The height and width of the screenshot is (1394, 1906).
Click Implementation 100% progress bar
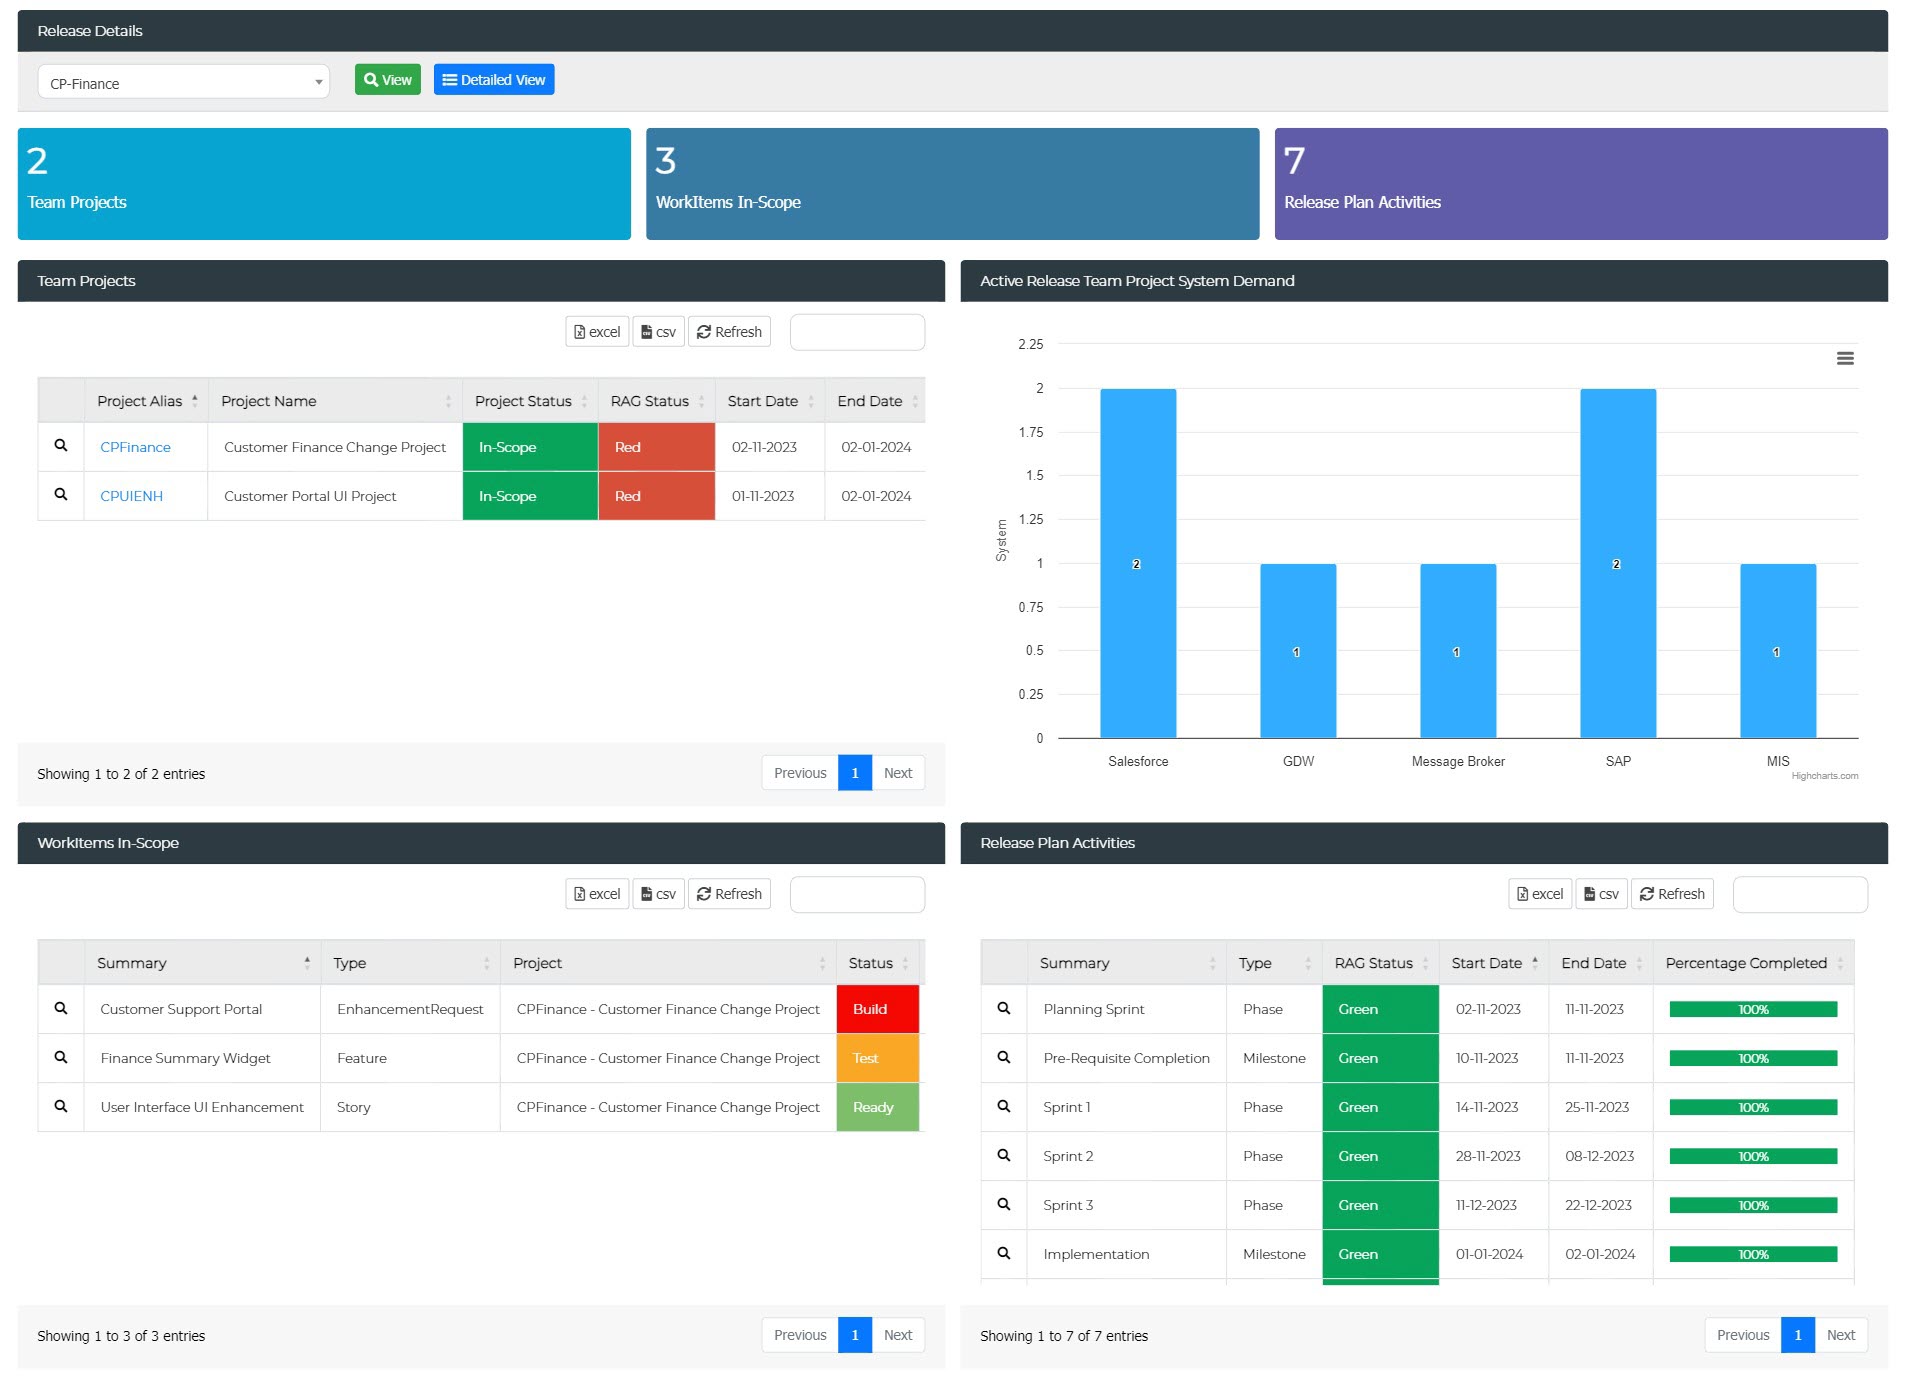point(1753,1254)
